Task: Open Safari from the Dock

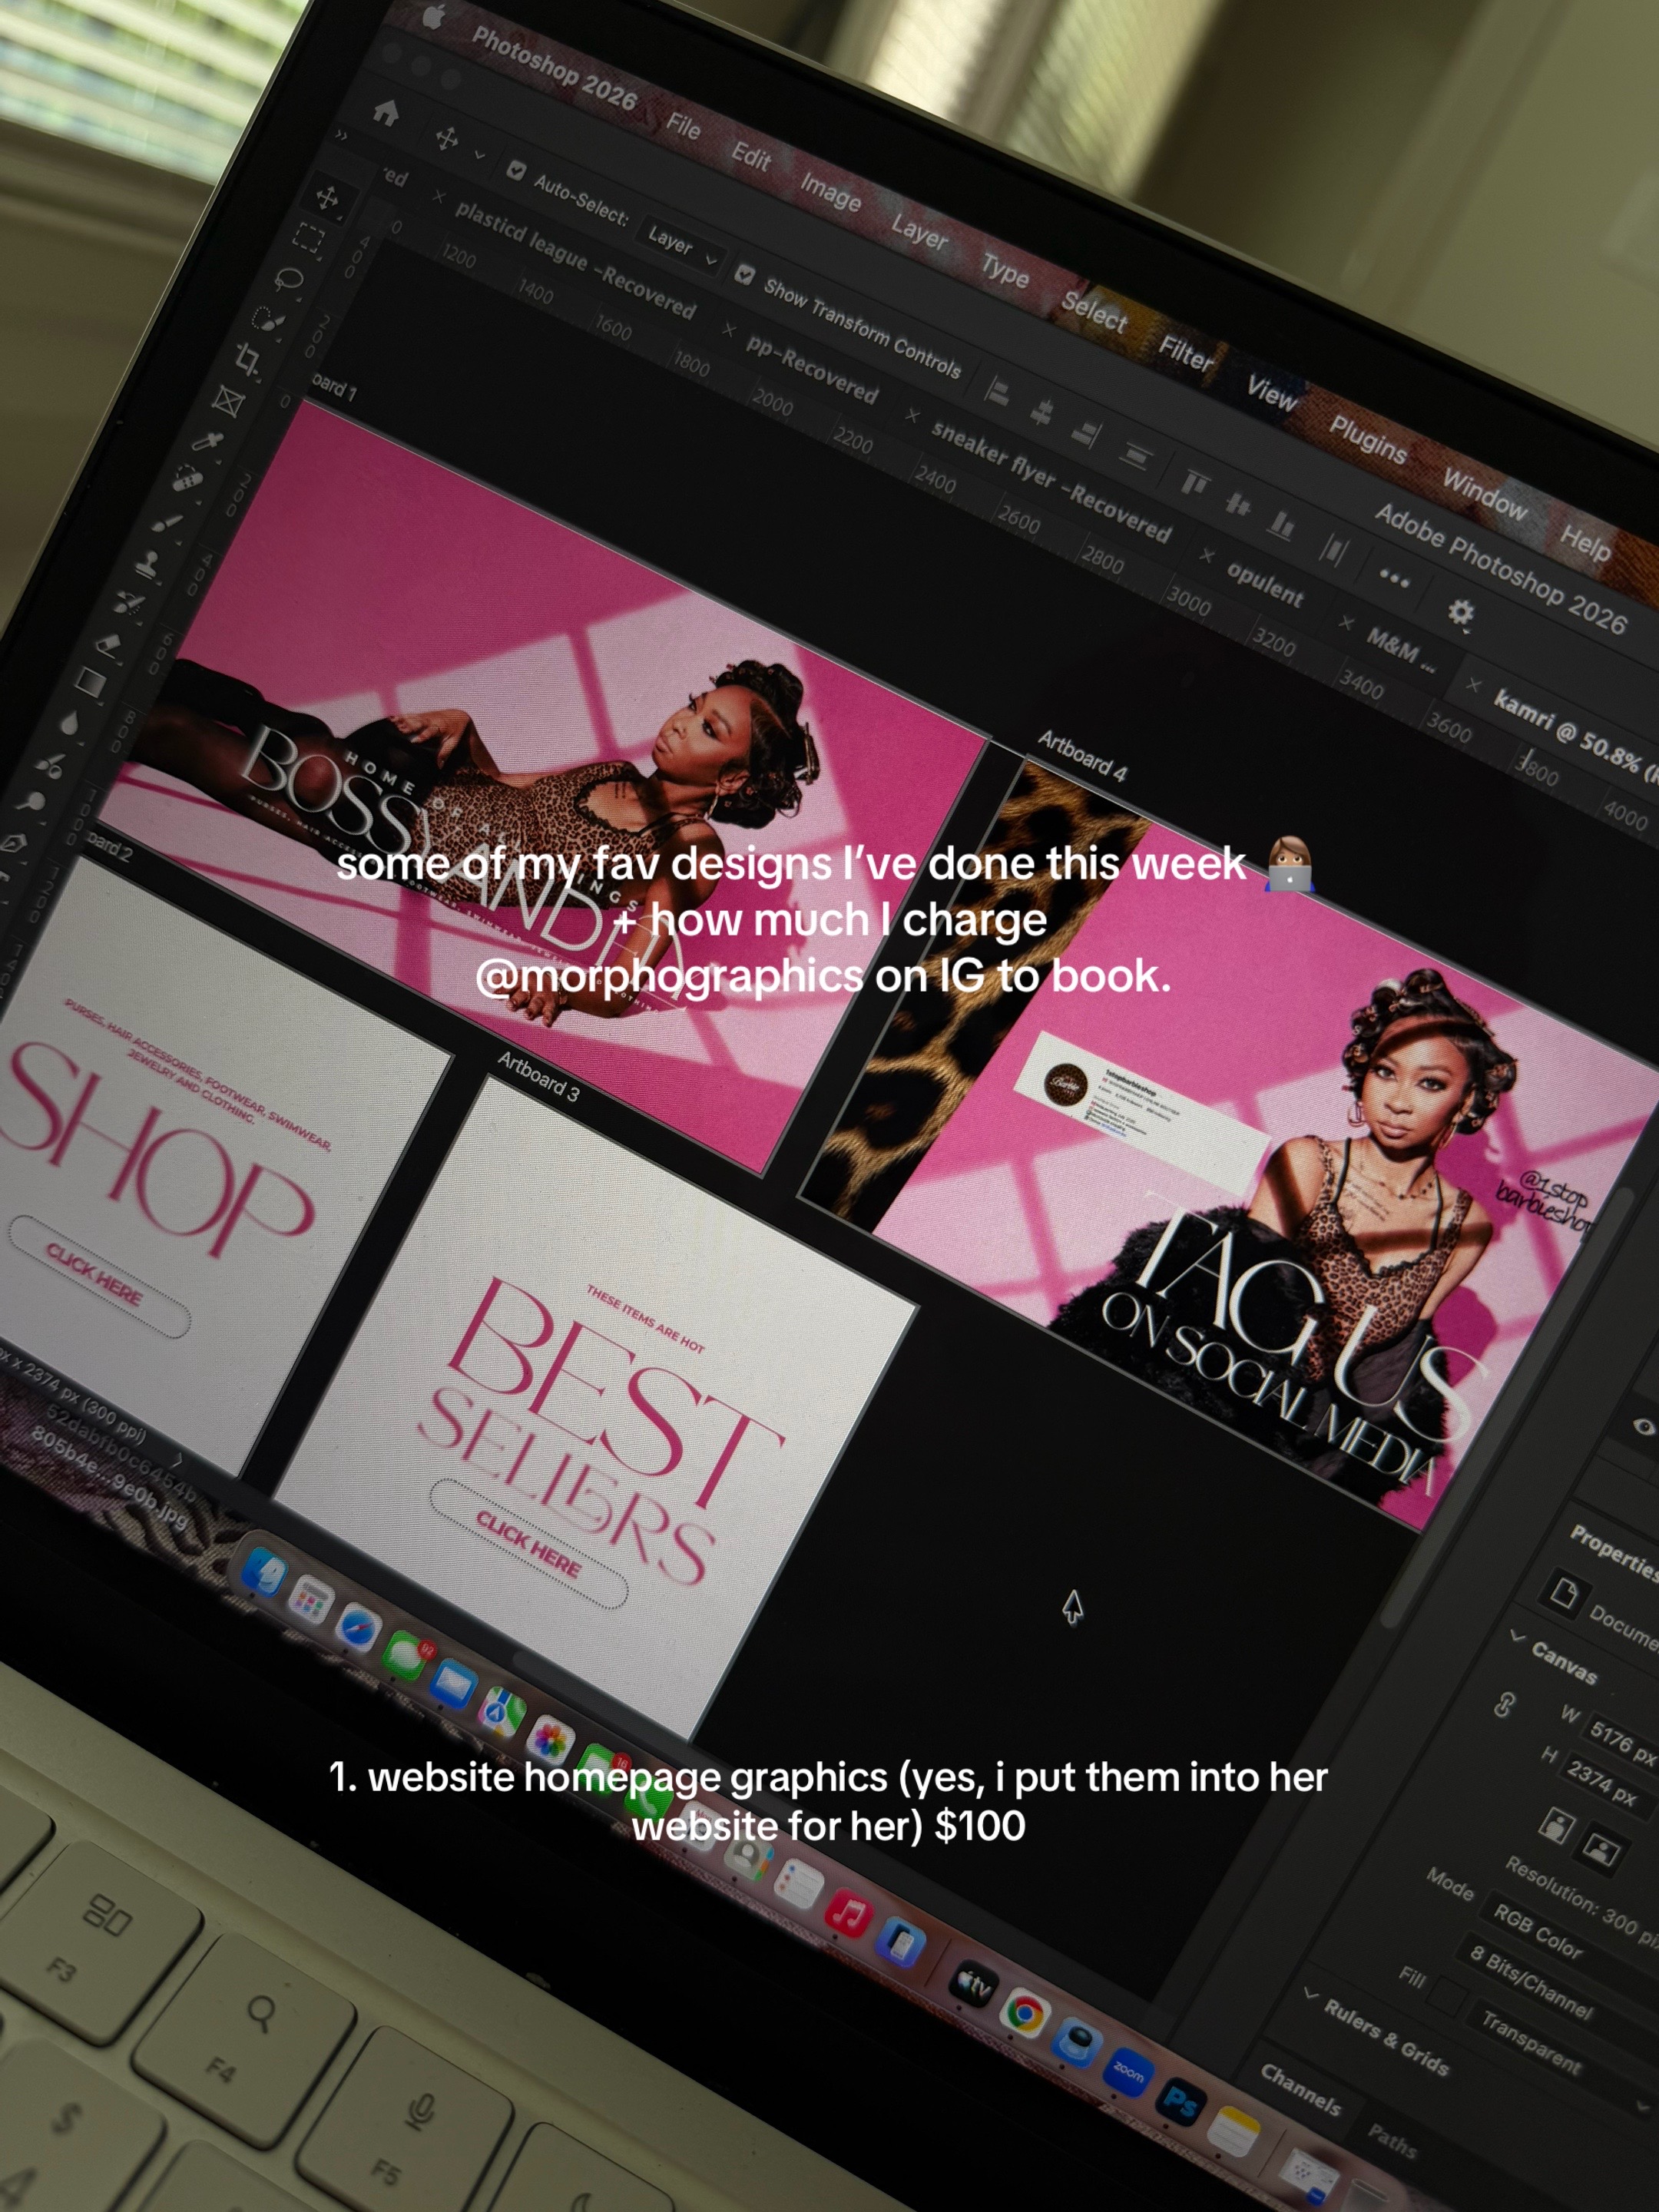Action: (x=358, y=1628)
